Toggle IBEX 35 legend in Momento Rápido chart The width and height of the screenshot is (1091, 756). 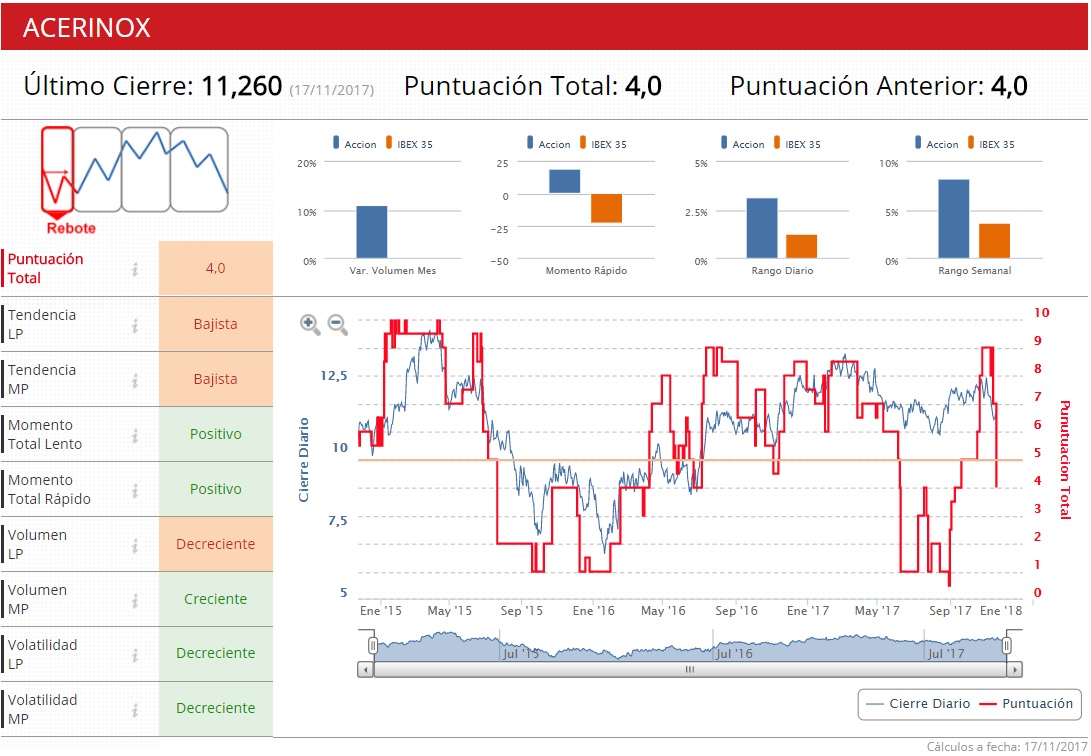click(x=603, y=144)
